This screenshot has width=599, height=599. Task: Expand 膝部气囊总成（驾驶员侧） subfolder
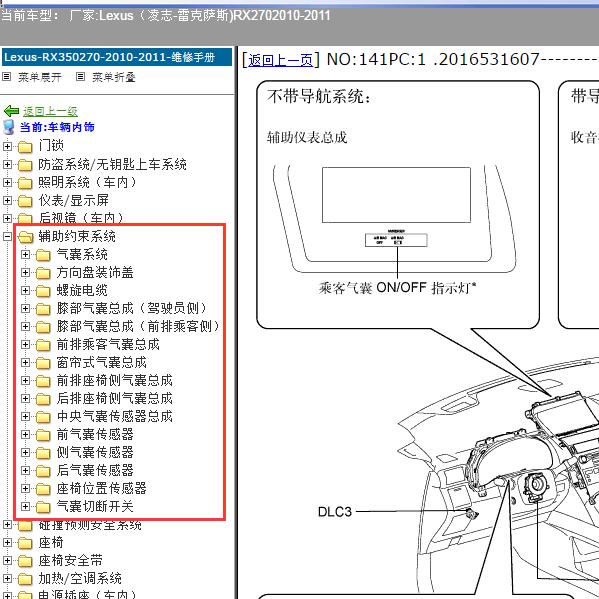tap(25, 308)
